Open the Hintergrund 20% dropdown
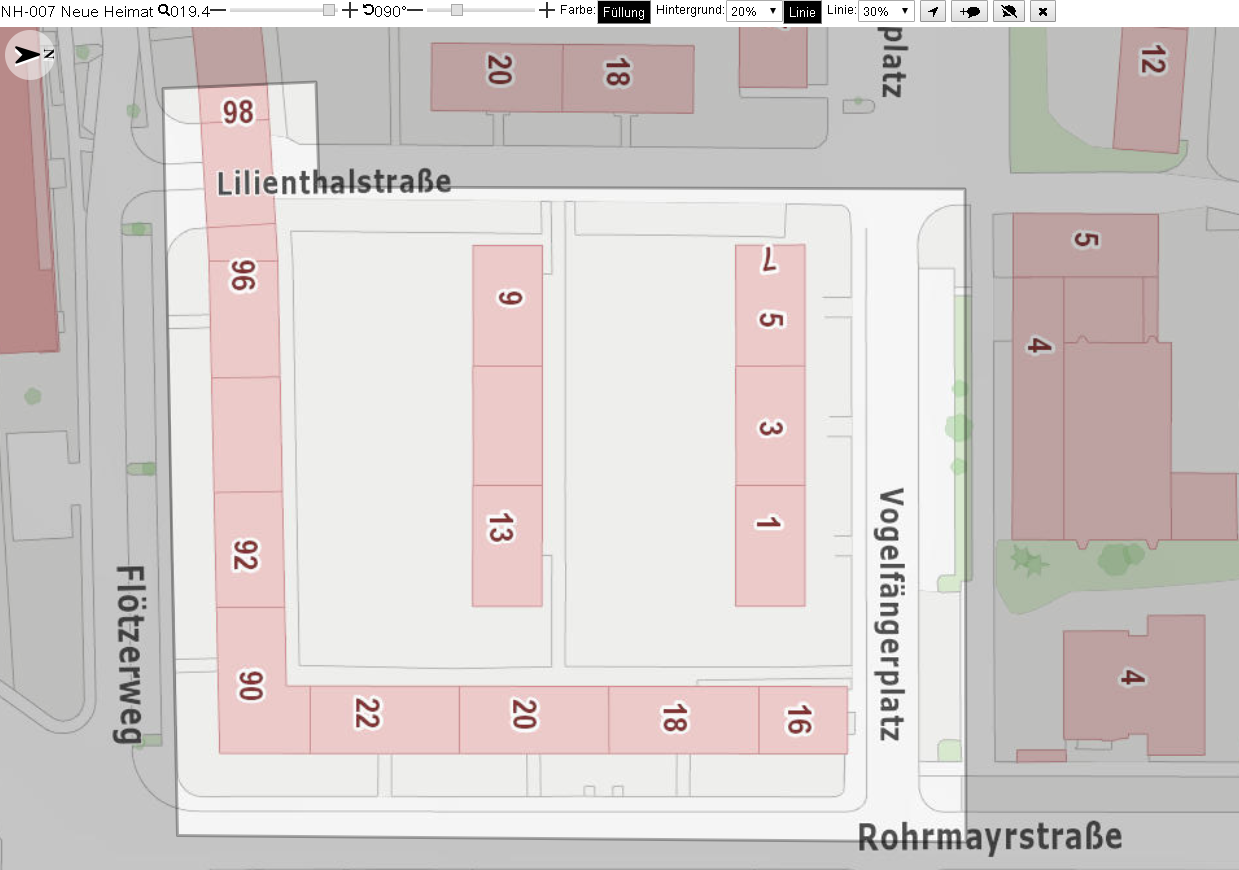1239x870 pixels. pyautogui.click(x=754, y=12)
